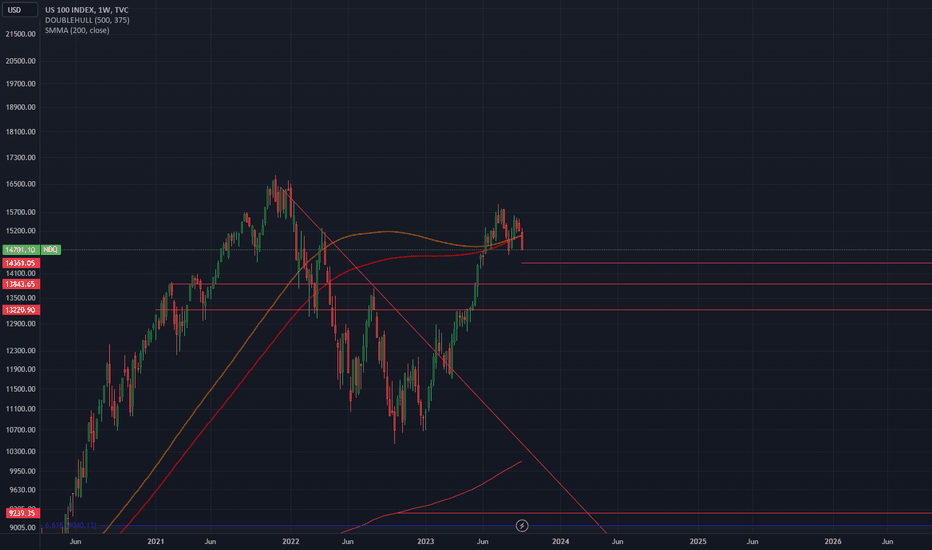
Task: Click the 15200.00 price scale value
Action: (20, 231)
